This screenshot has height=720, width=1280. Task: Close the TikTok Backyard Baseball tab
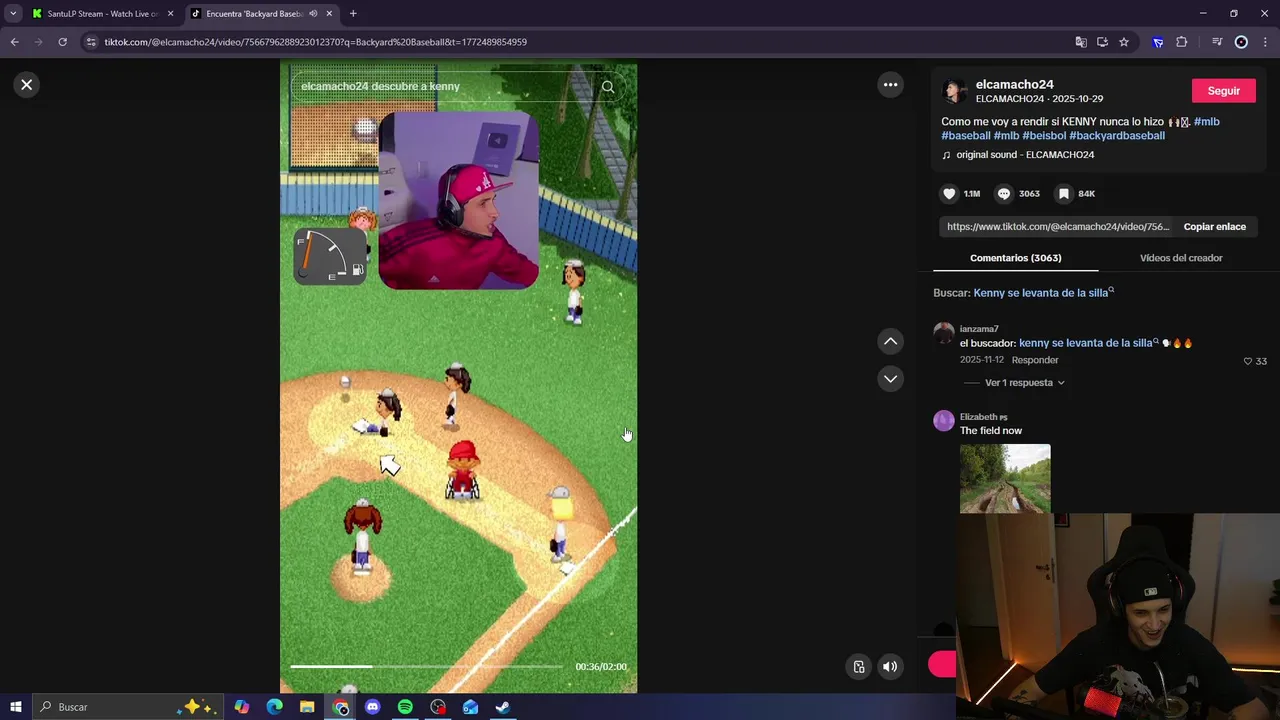(x=328, y=14)
